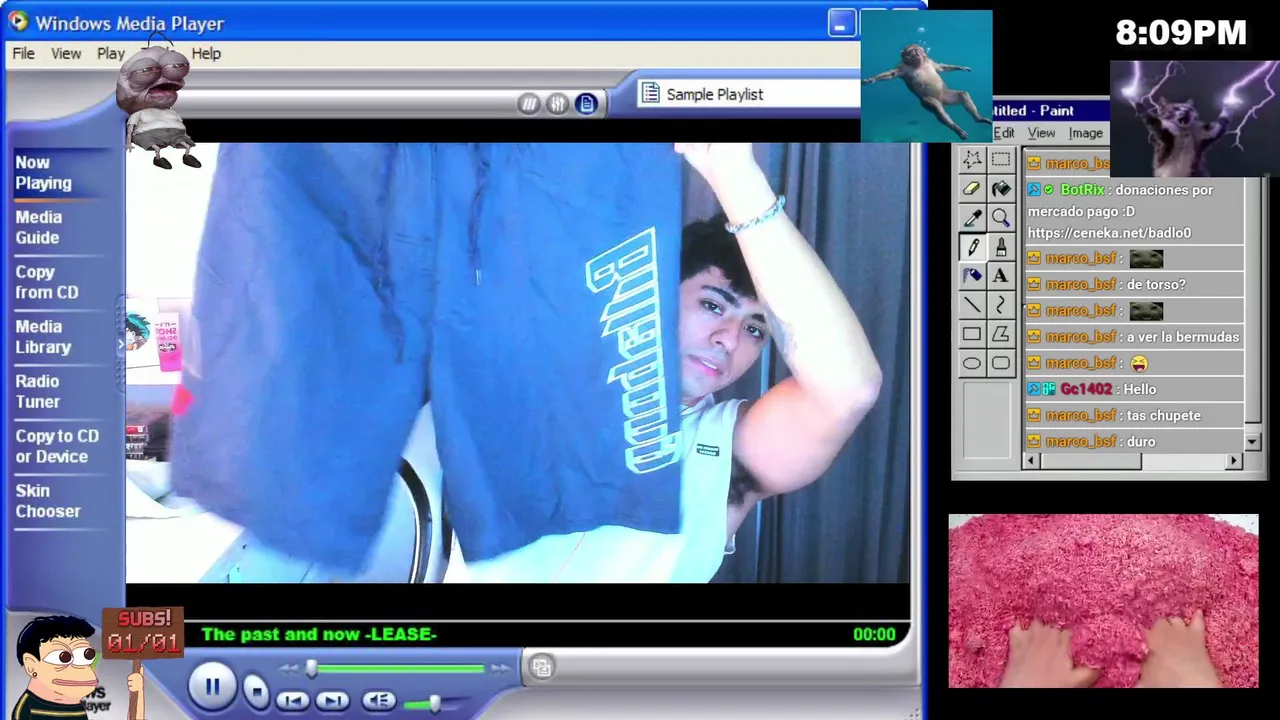
Task: Select the Now Playing tab
Action: [x=43, y=173]
